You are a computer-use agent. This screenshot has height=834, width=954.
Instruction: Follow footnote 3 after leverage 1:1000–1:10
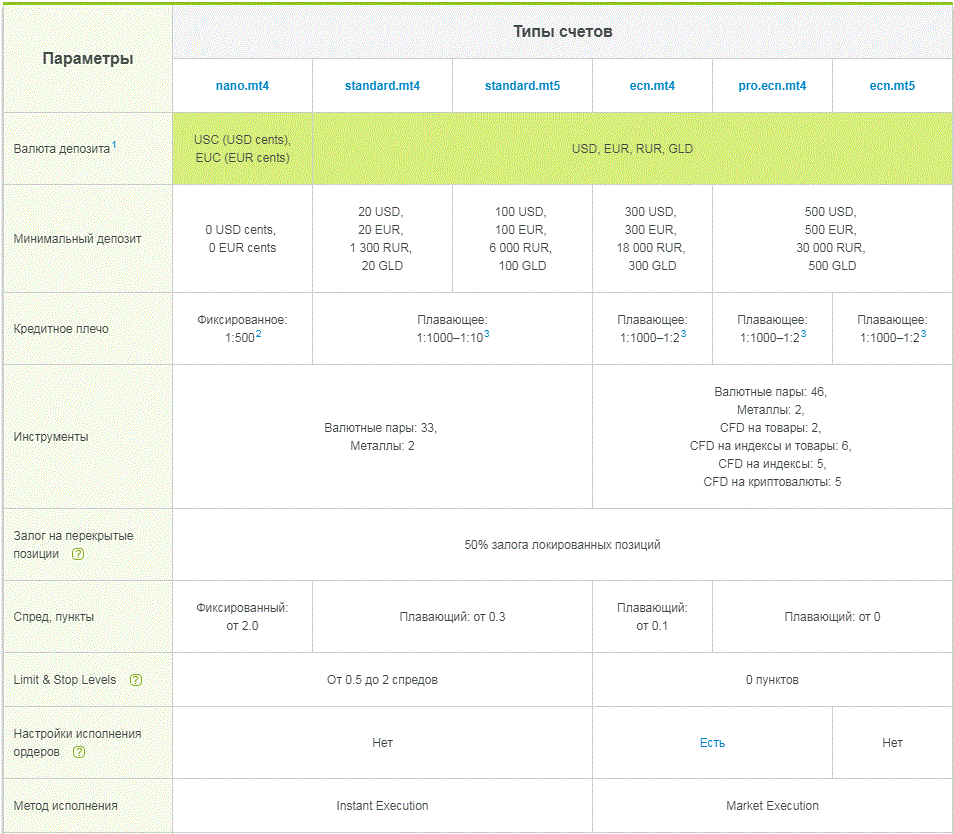click(x=486, y=334)
